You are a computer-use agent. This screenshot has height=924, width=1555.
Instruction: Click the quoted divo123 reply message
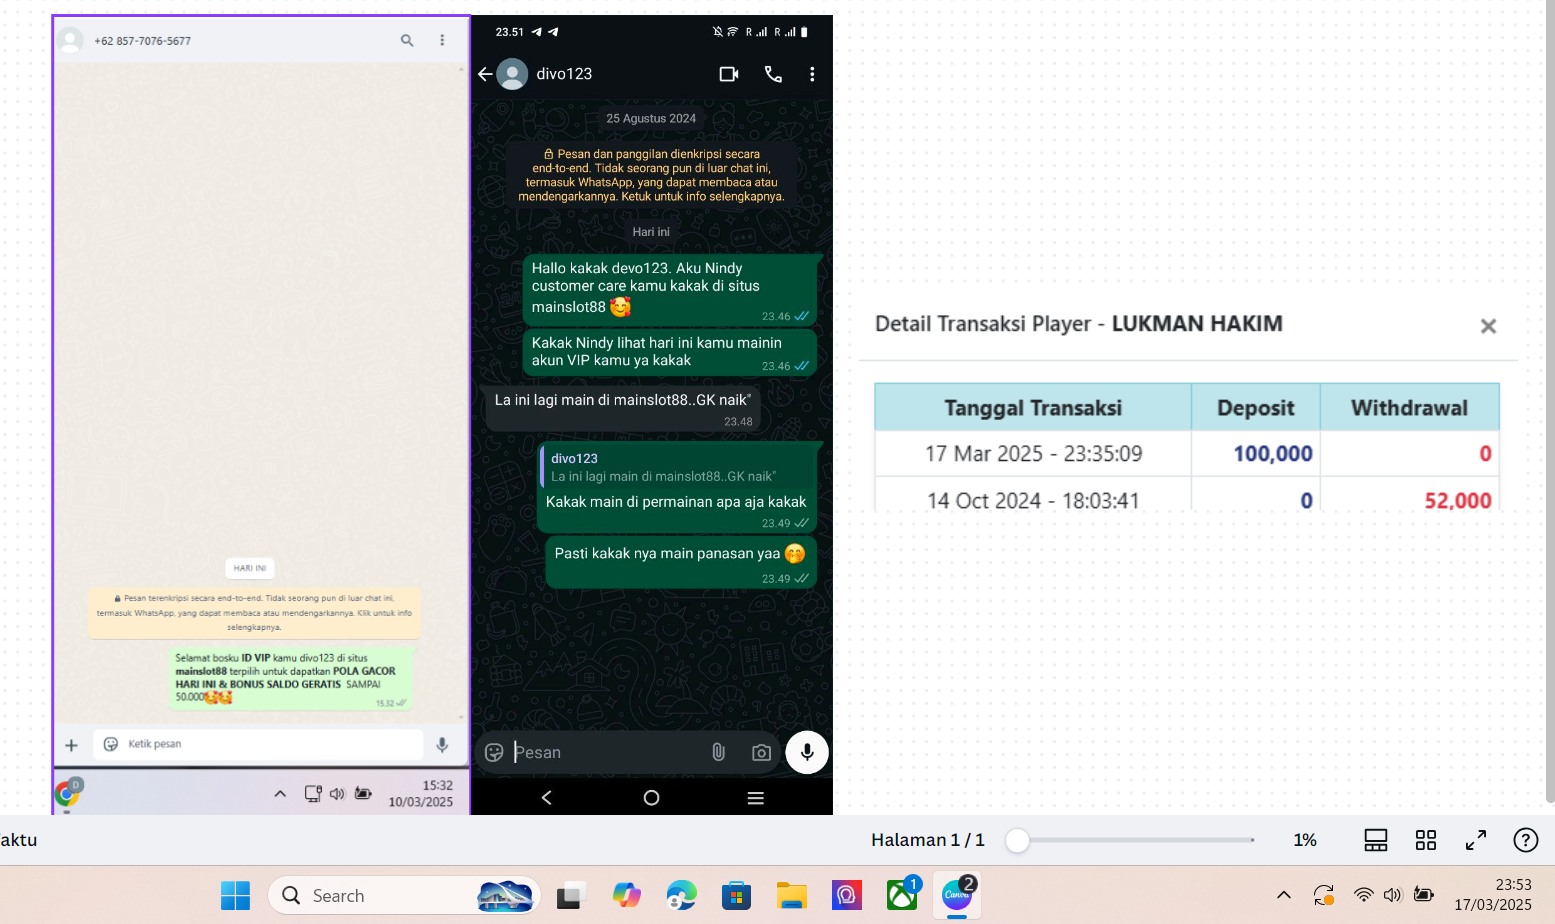679,468
